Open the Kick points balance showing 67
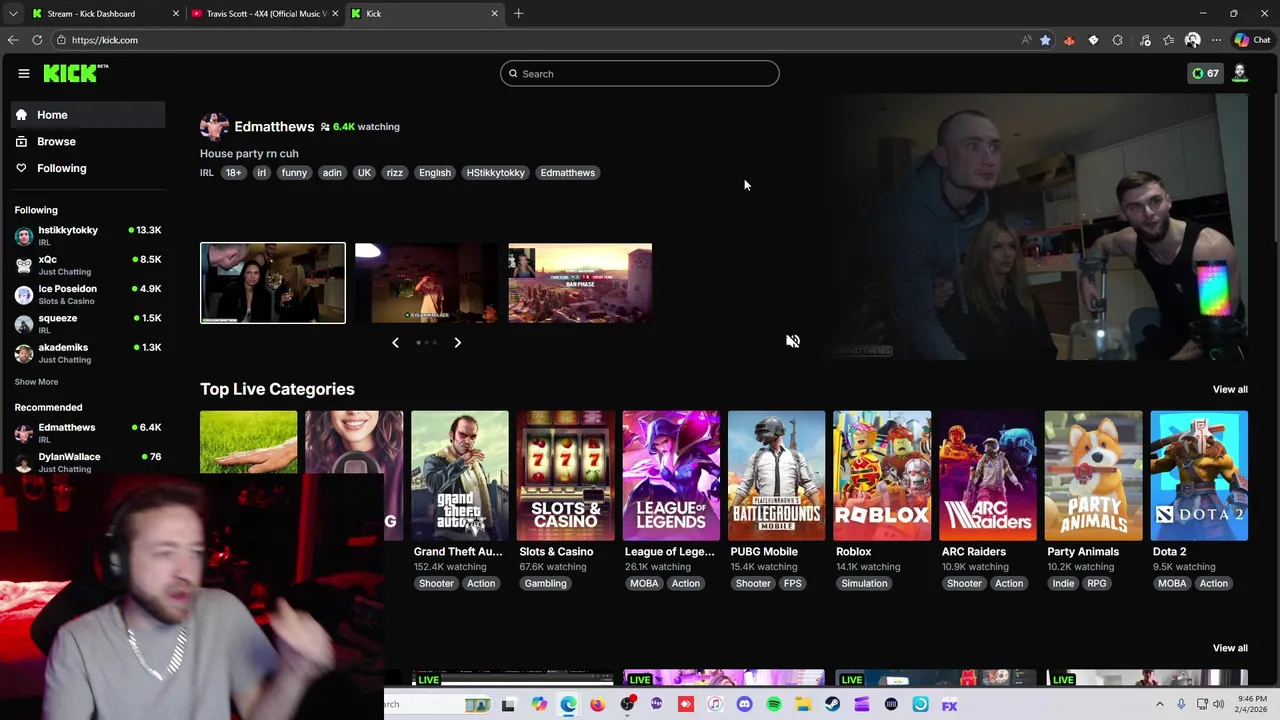The height and width of the screenshot is (720, 1280). [1205, 73]
